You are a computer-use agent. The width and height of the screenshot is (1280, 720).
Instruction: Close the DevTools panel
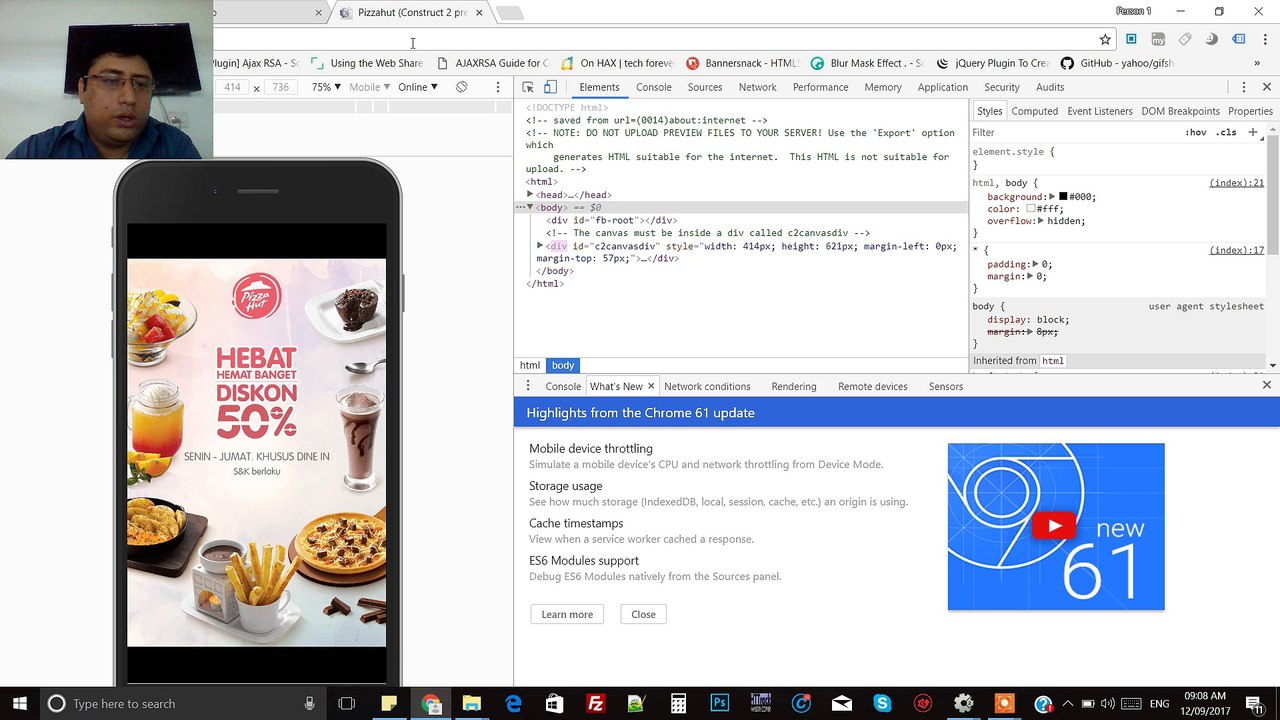pyautogui.click(x=1266, y=87)
